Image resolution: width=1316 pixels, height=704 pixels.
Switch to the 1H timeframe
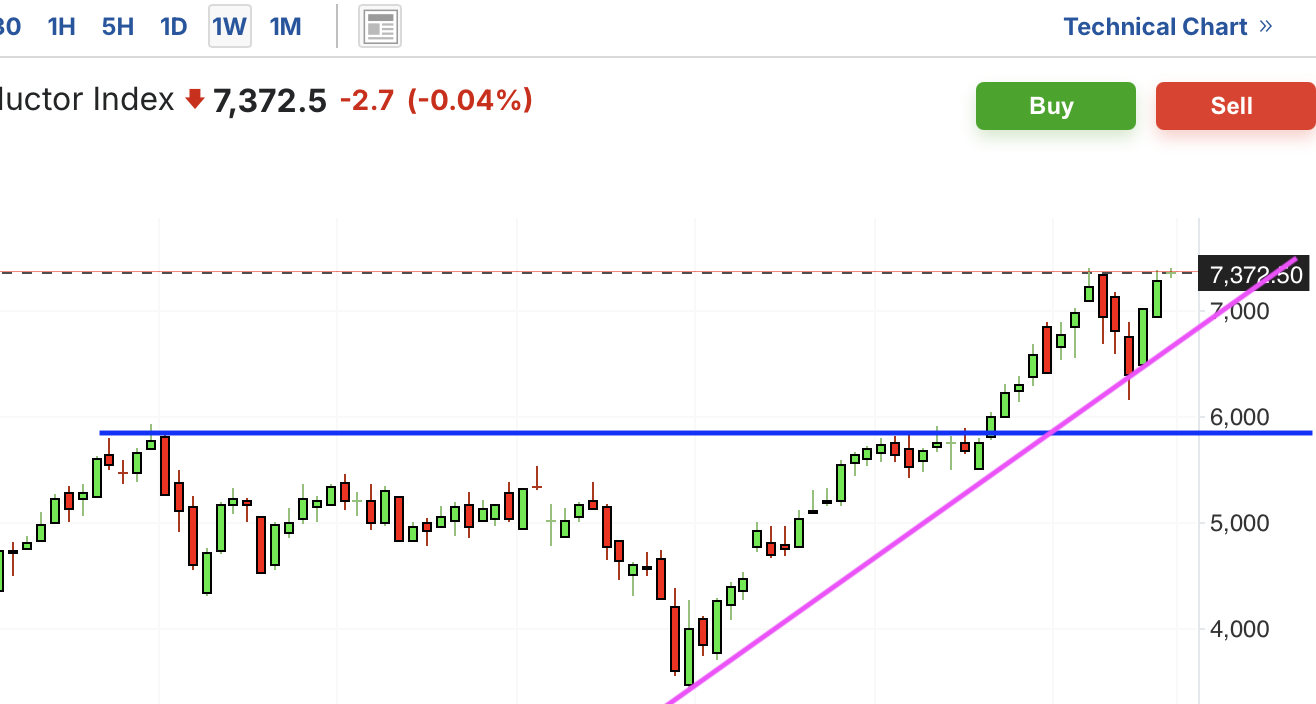click(62, 26)
